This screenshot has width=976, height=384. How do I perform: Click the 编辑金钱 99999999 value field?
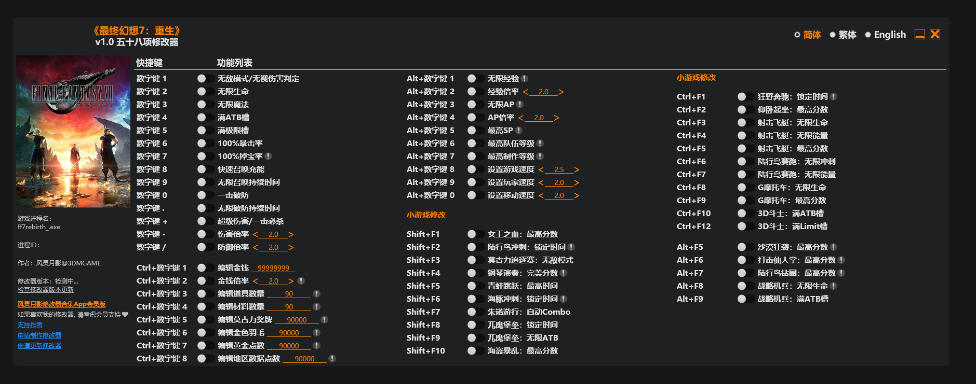coord(273,268)
